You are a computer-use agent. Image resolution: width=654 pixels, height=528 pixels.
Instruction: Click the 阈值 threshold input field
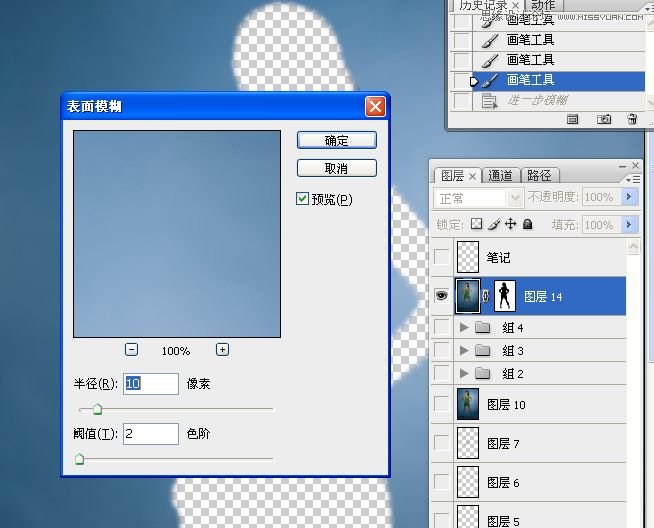click(151, 434)
